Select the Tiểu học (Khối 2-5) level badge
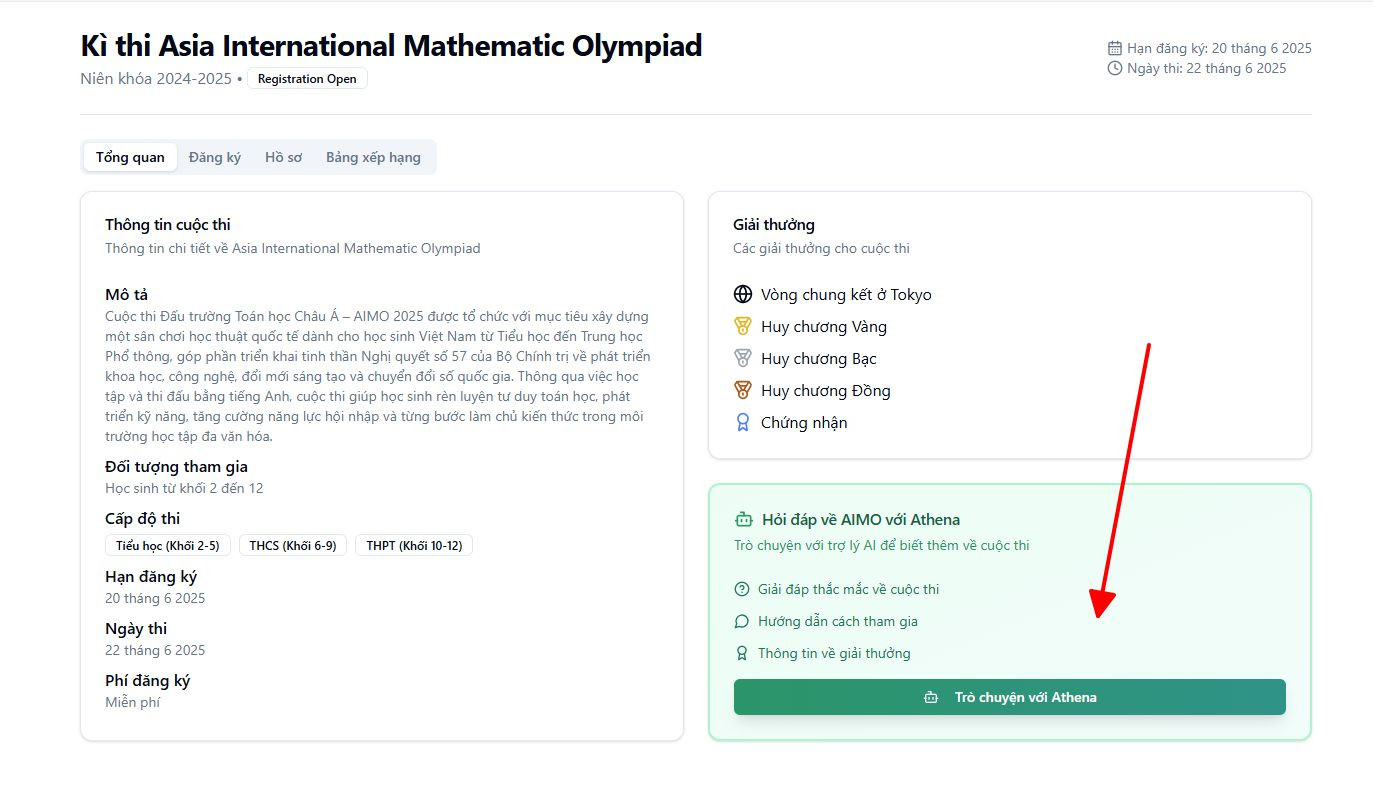Screen dimensions: 1373x791 tap(168, 545)
